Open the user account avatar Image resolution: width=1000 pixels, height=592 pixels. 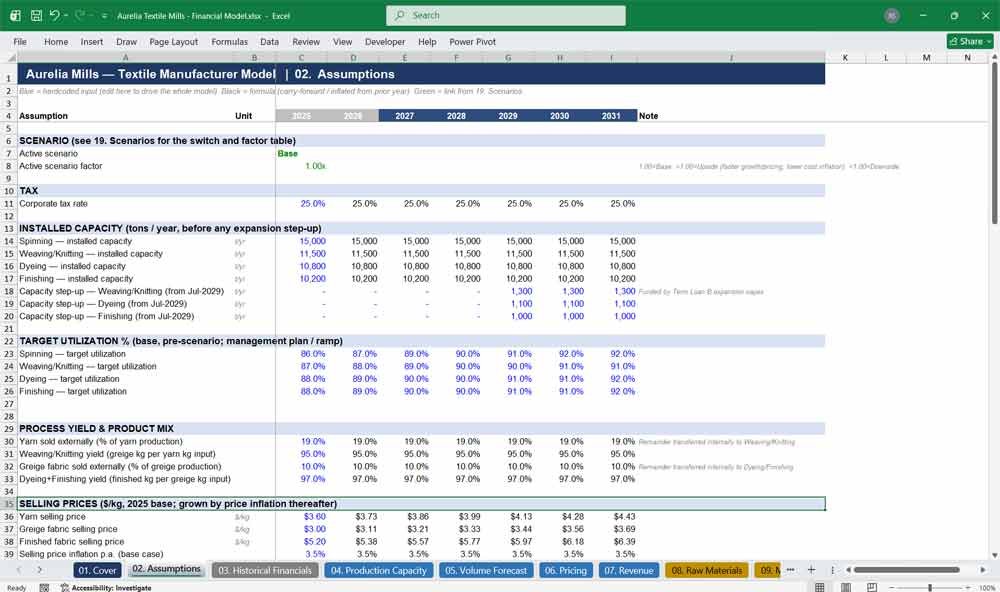pyautogui.click(x=892, y=15)
